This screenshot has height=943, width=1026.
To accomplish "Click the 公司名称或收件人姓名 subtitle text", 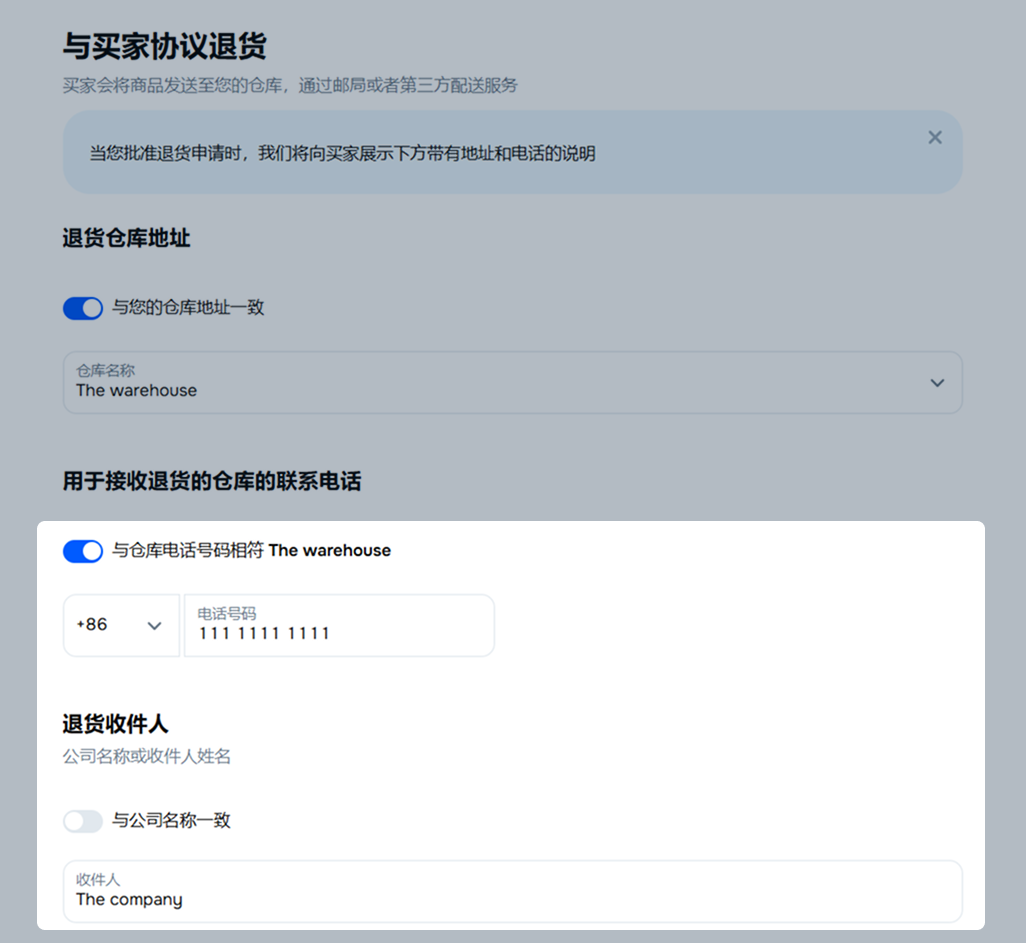I will 147,756.
